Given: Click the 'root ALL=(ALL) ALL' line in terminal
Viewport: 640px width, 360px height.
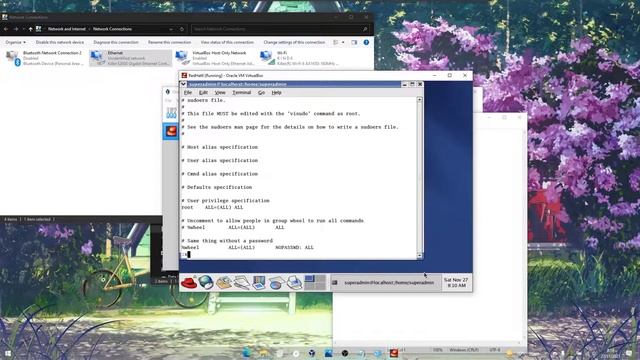Looking at the screenshot, I should [x=212, y=207].
